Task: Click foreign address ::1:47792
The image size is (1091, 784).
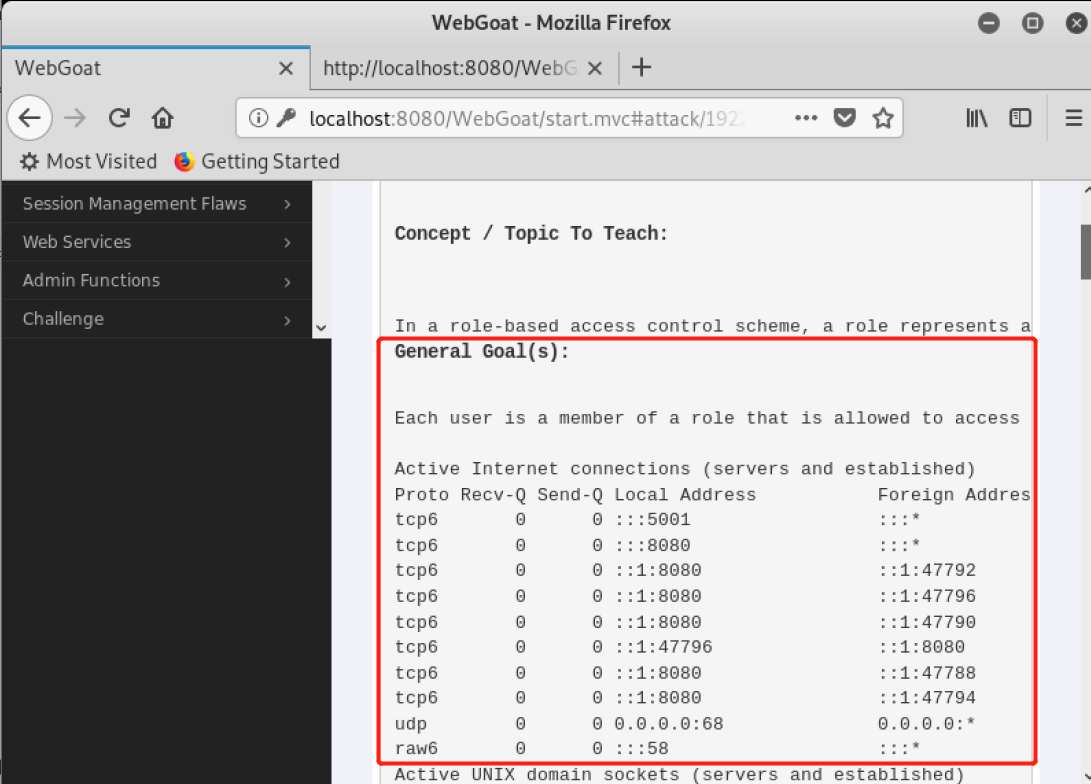Action: tap(927, 570)
